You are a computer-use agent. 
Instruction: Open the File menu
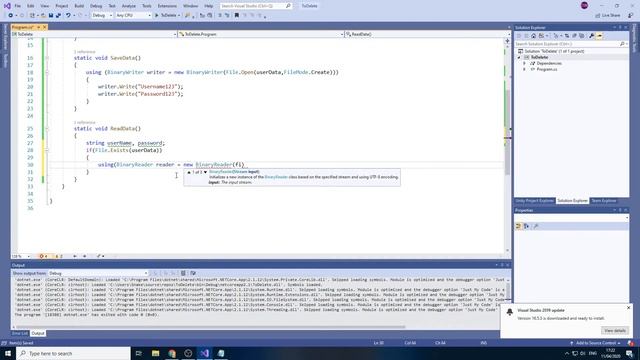18,6
